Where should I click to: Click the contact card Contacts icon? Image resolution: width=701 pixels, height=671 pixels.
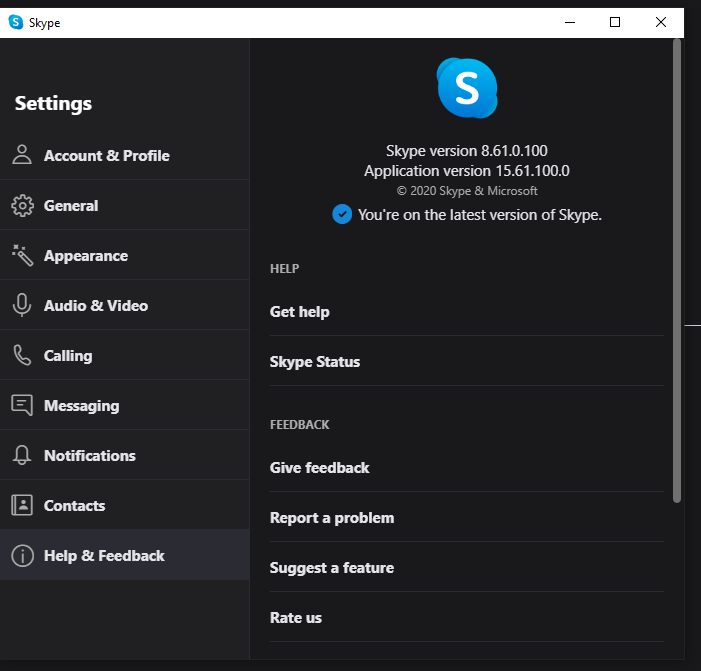tap(22, 505)
